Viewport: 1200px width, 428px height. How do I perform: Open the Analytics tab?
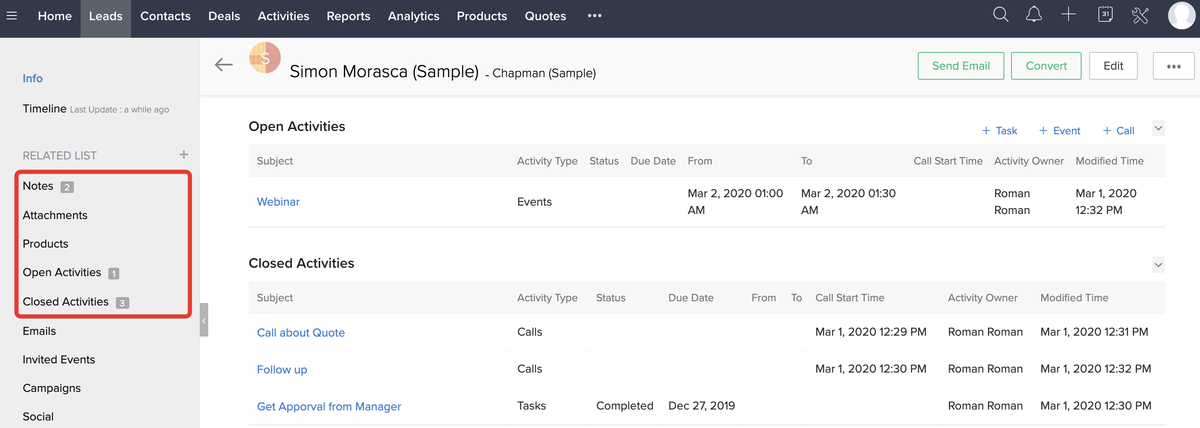pos(414,16)
